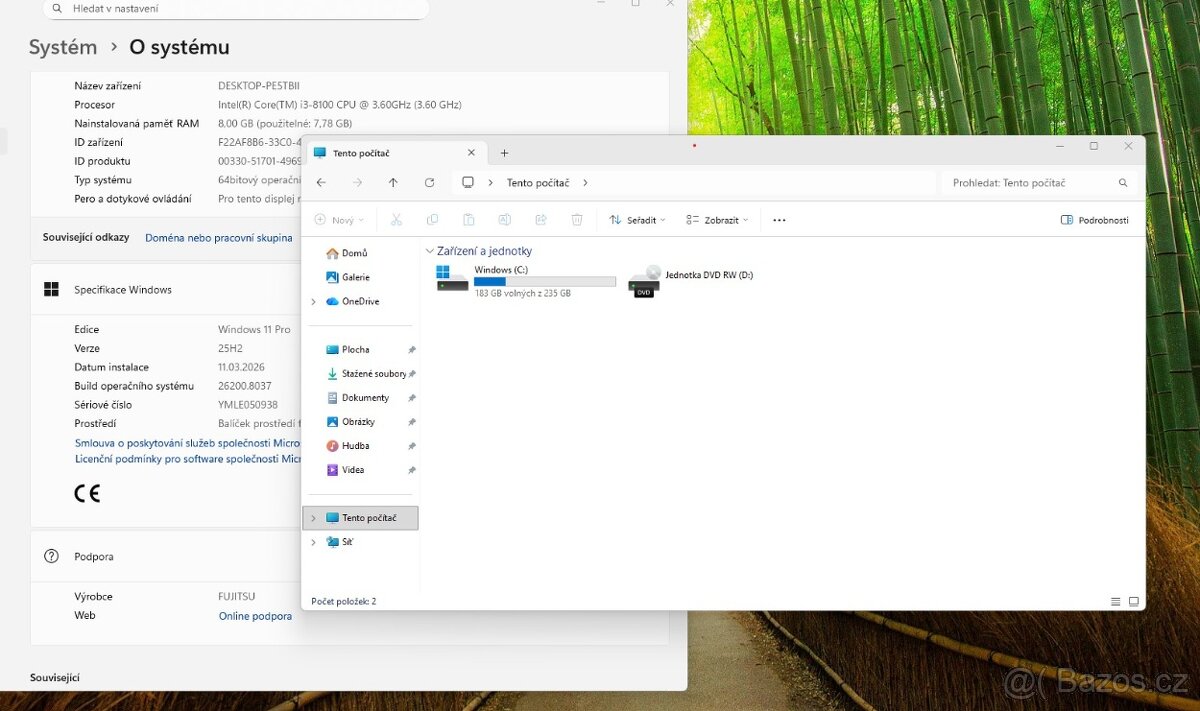Open the Online podpora link

coord(255,616)
